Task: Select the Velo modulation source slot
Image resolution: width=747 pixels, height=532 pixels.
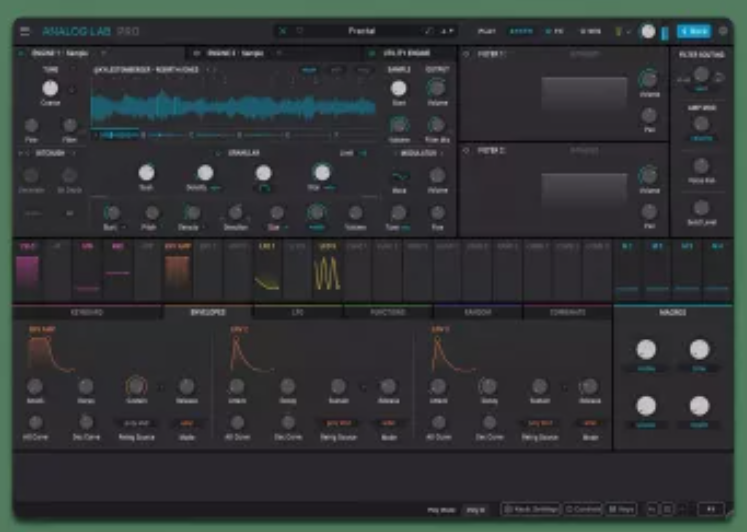Action: tap(28, 270)
